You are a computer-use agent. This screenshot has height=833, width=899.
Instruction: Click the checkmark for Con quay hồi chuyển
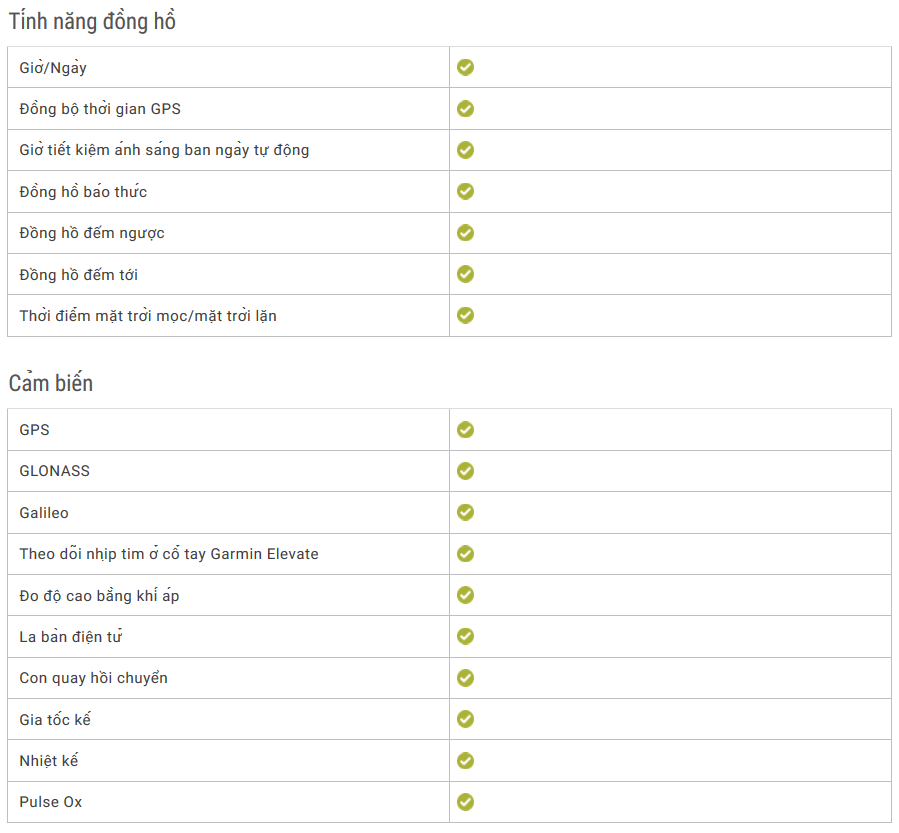pyautogui.click(x=465, y=678)
